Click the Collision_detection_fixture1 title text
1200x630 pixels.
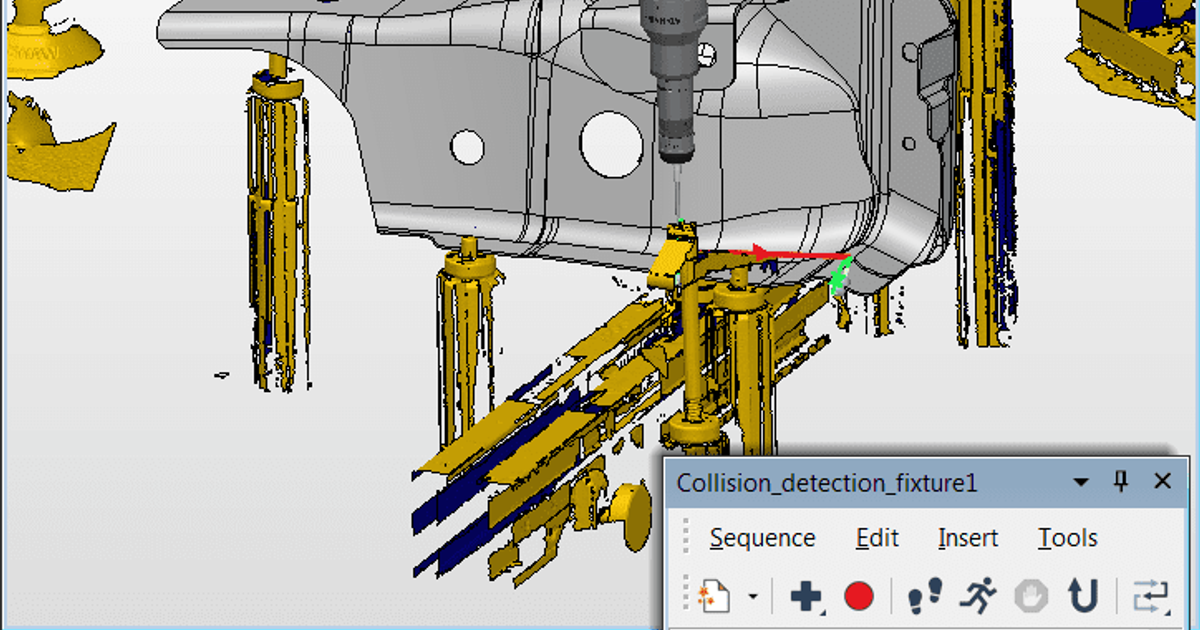point(827,483)
